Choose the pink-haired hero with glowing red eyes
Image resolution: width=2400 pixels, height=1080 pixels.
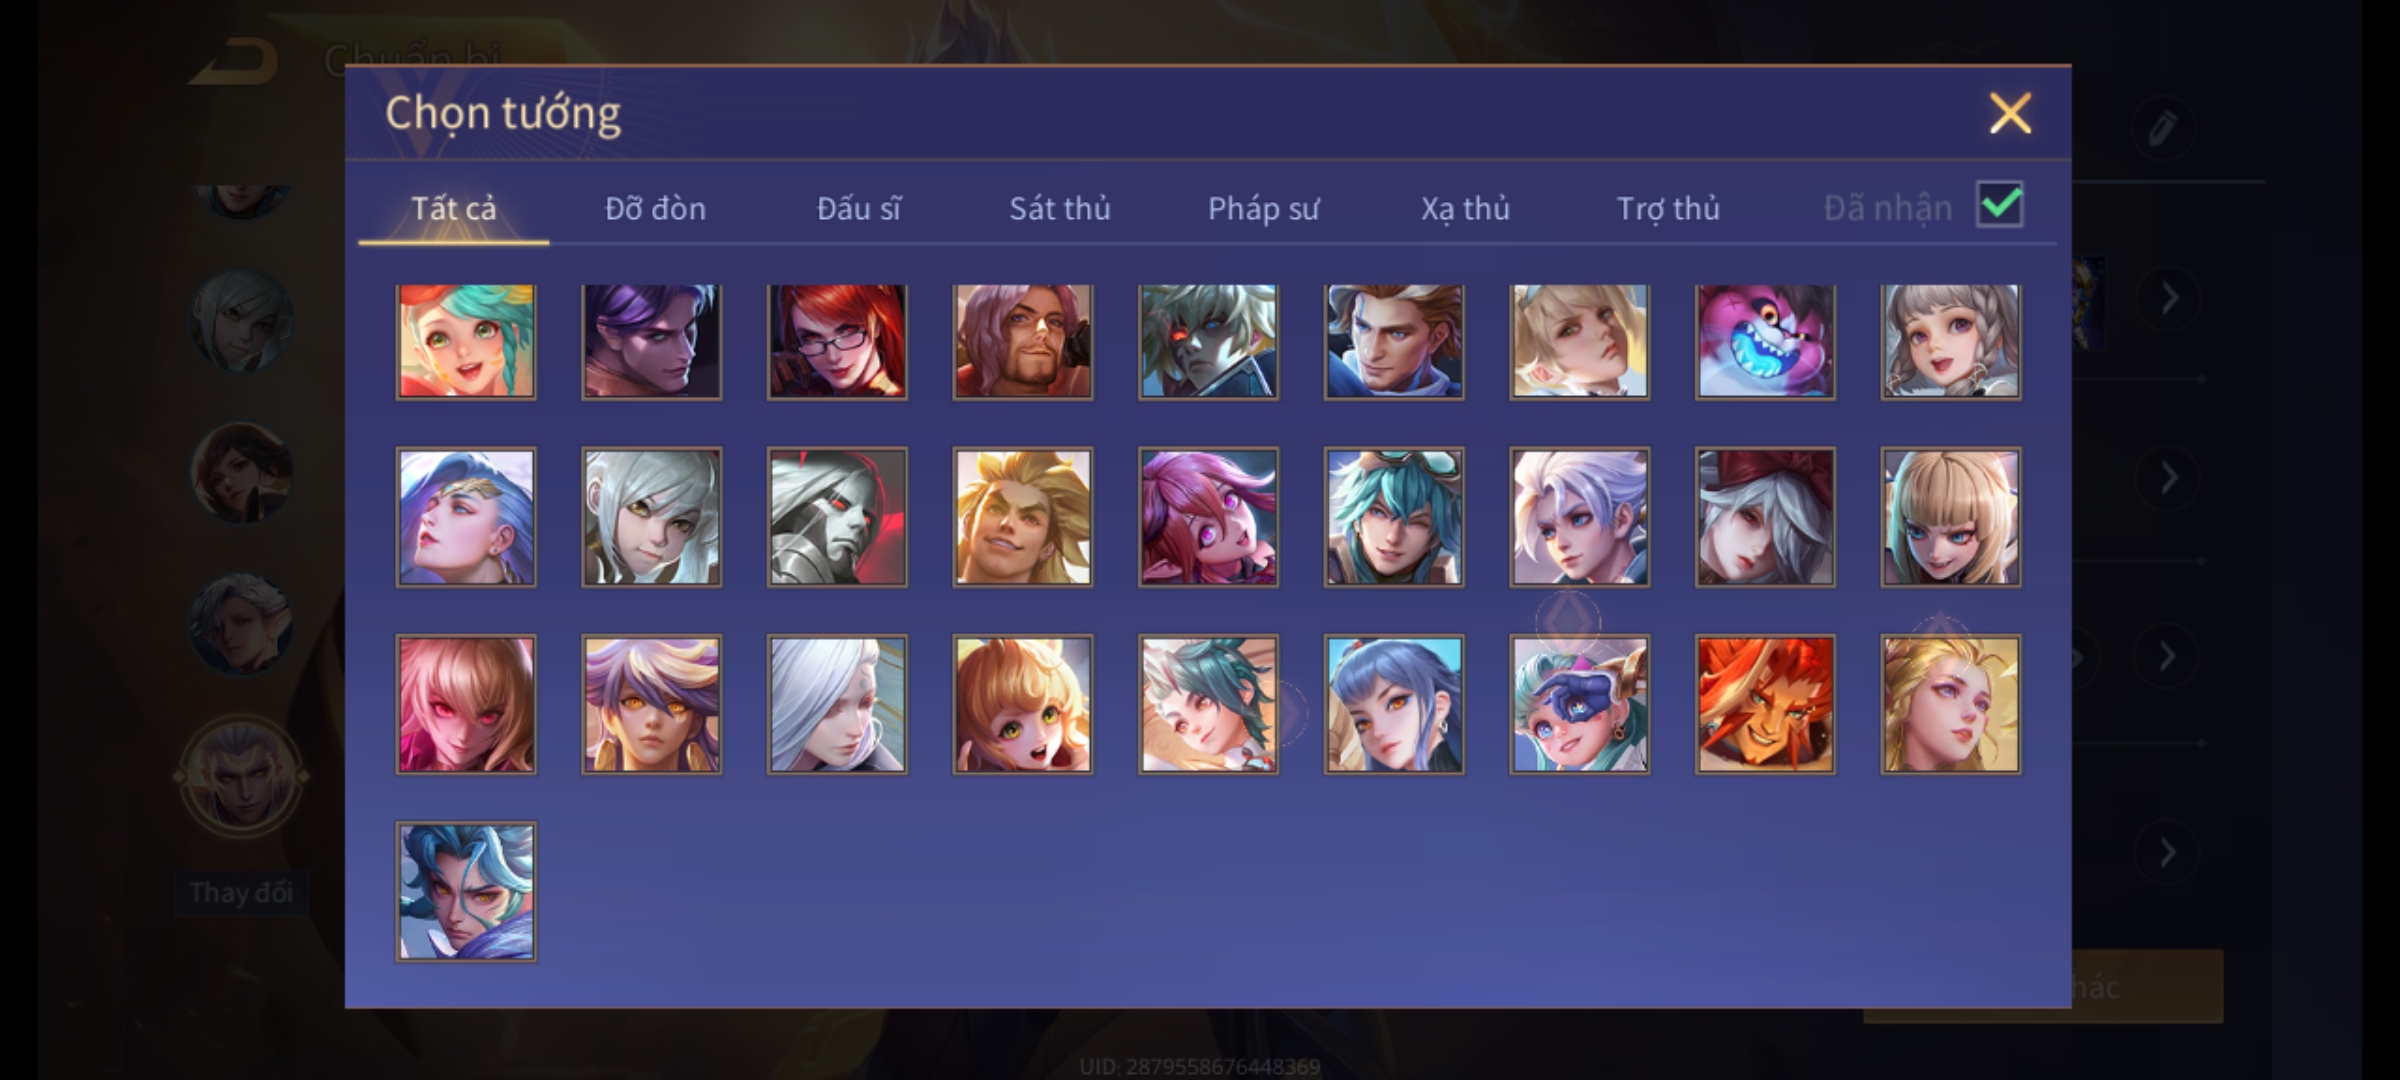[x=466, y=705]
